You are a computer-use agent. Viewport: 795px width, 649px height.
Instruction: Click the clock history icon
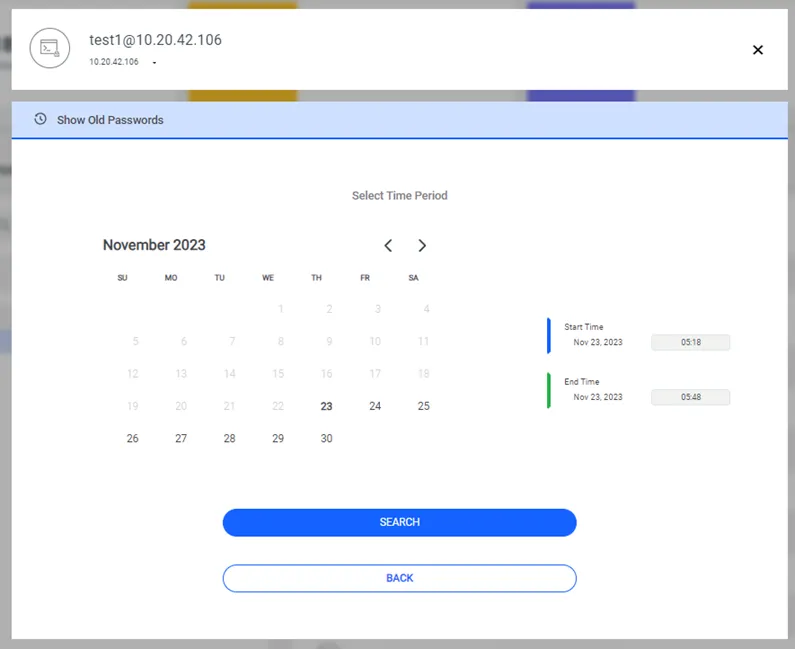click(x=41, y=119)
